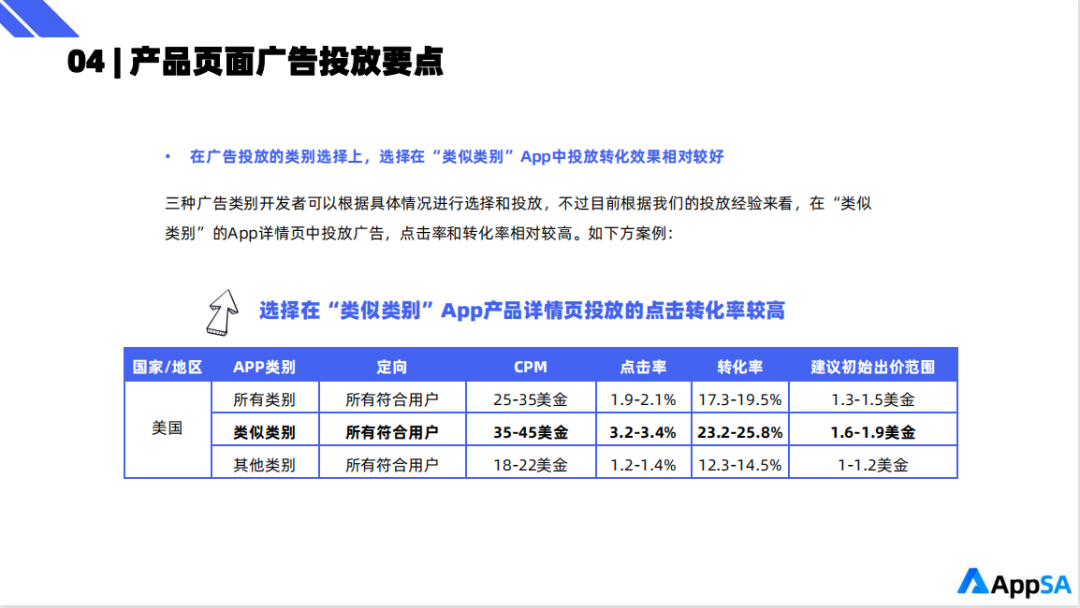Select the slide title '04 | 产品页面广告投放要点'
Viewport: 1080px width, 608px height.
tap(256, 62)
